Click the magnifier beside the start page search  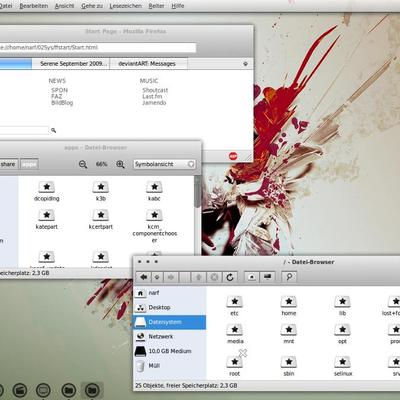(53, 130)
